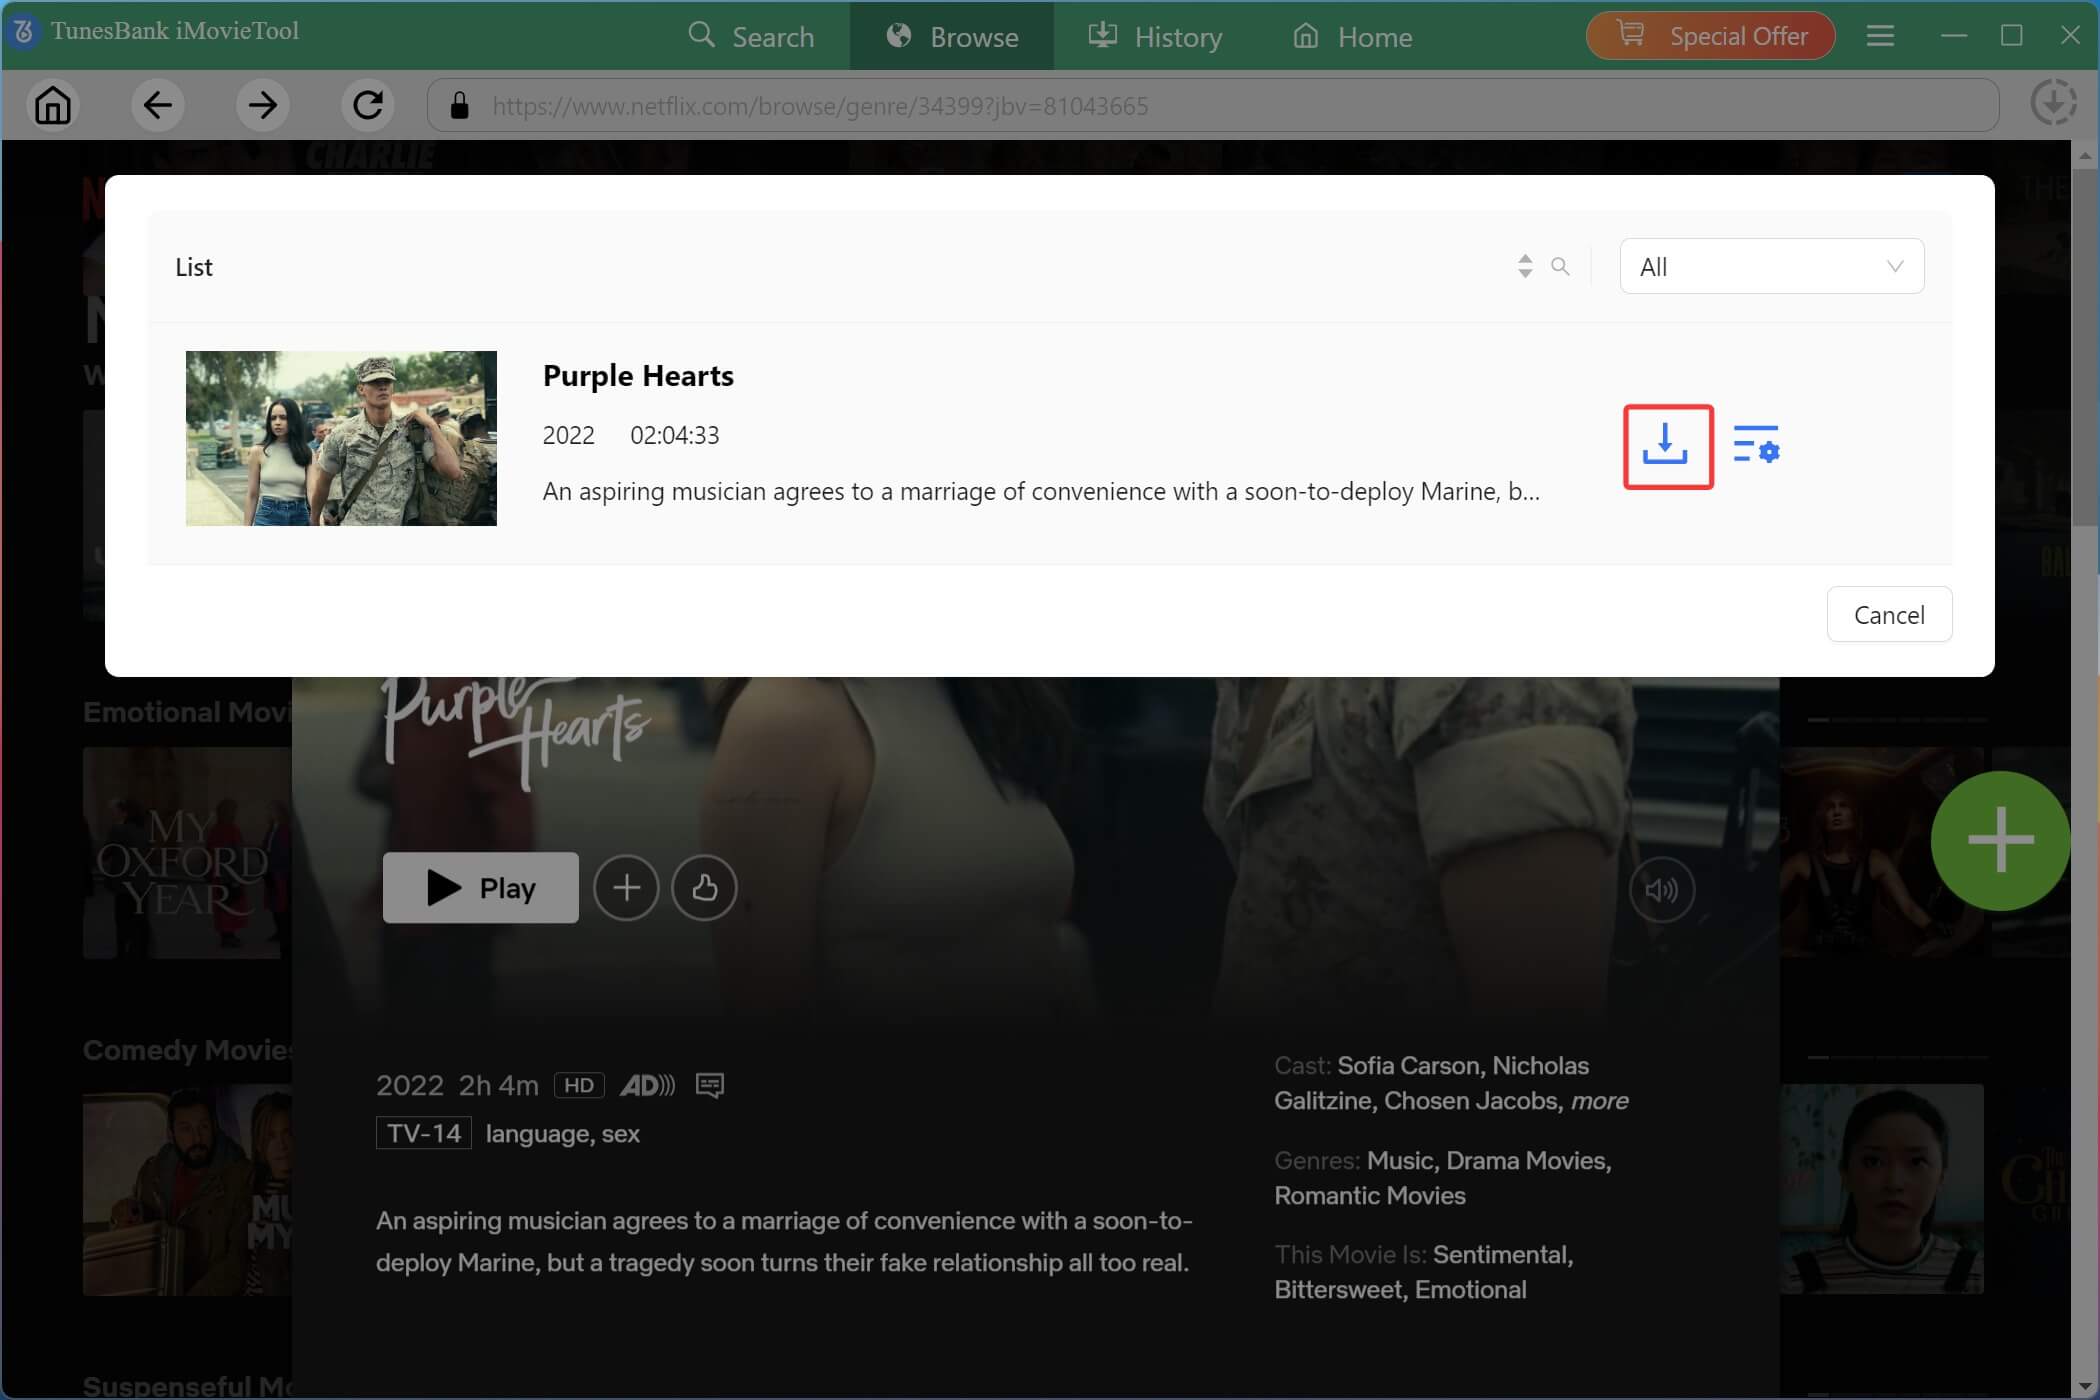Open download settings for Purple Hearts

pyautogui.click(x=1759, y=447)
